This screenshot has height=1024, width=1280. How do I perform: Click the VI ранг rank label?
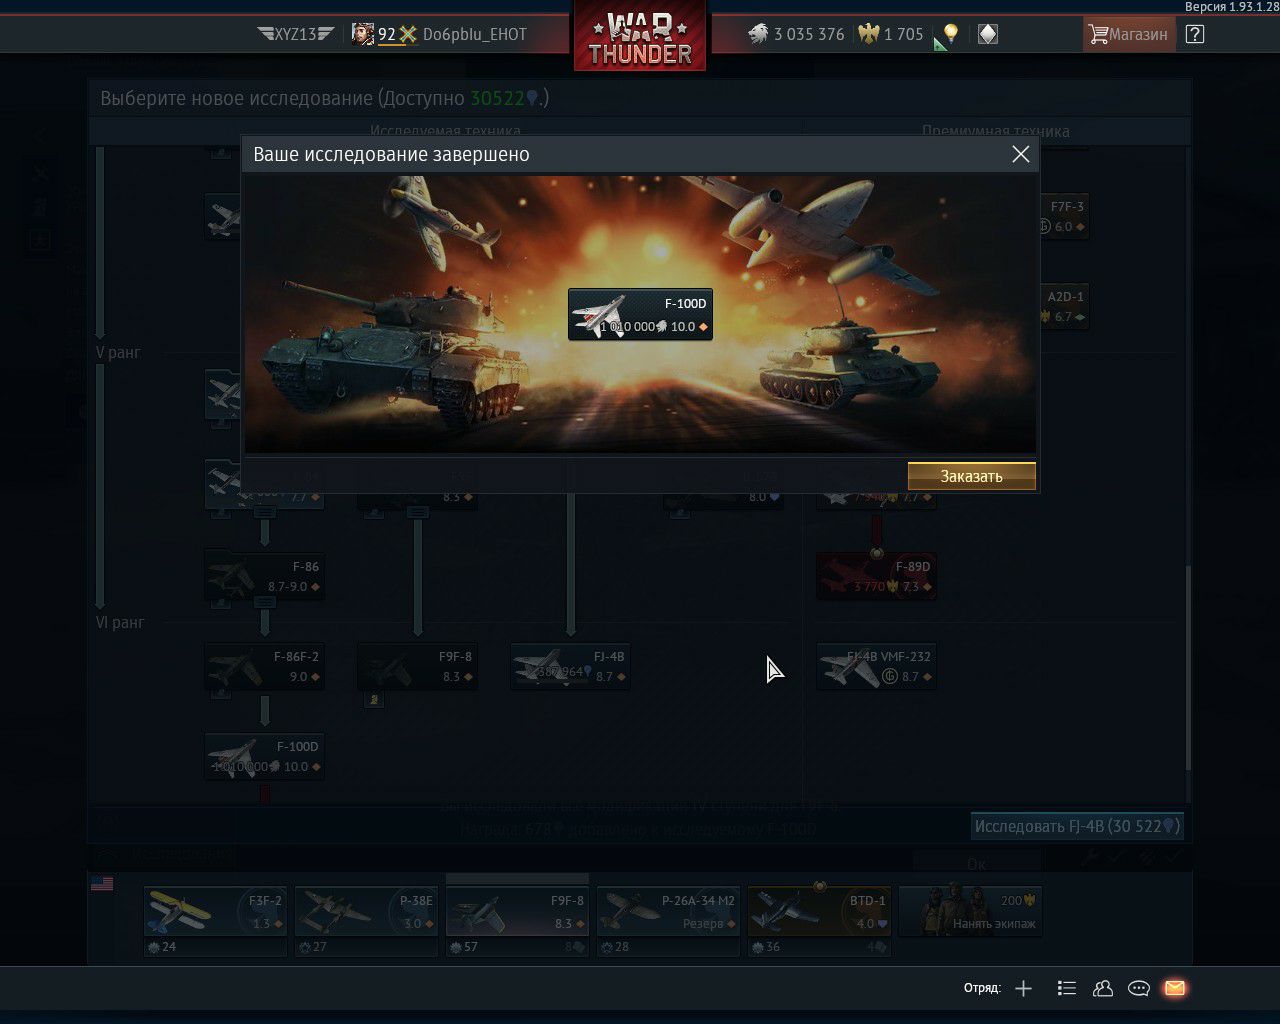[x=120, y=622]
